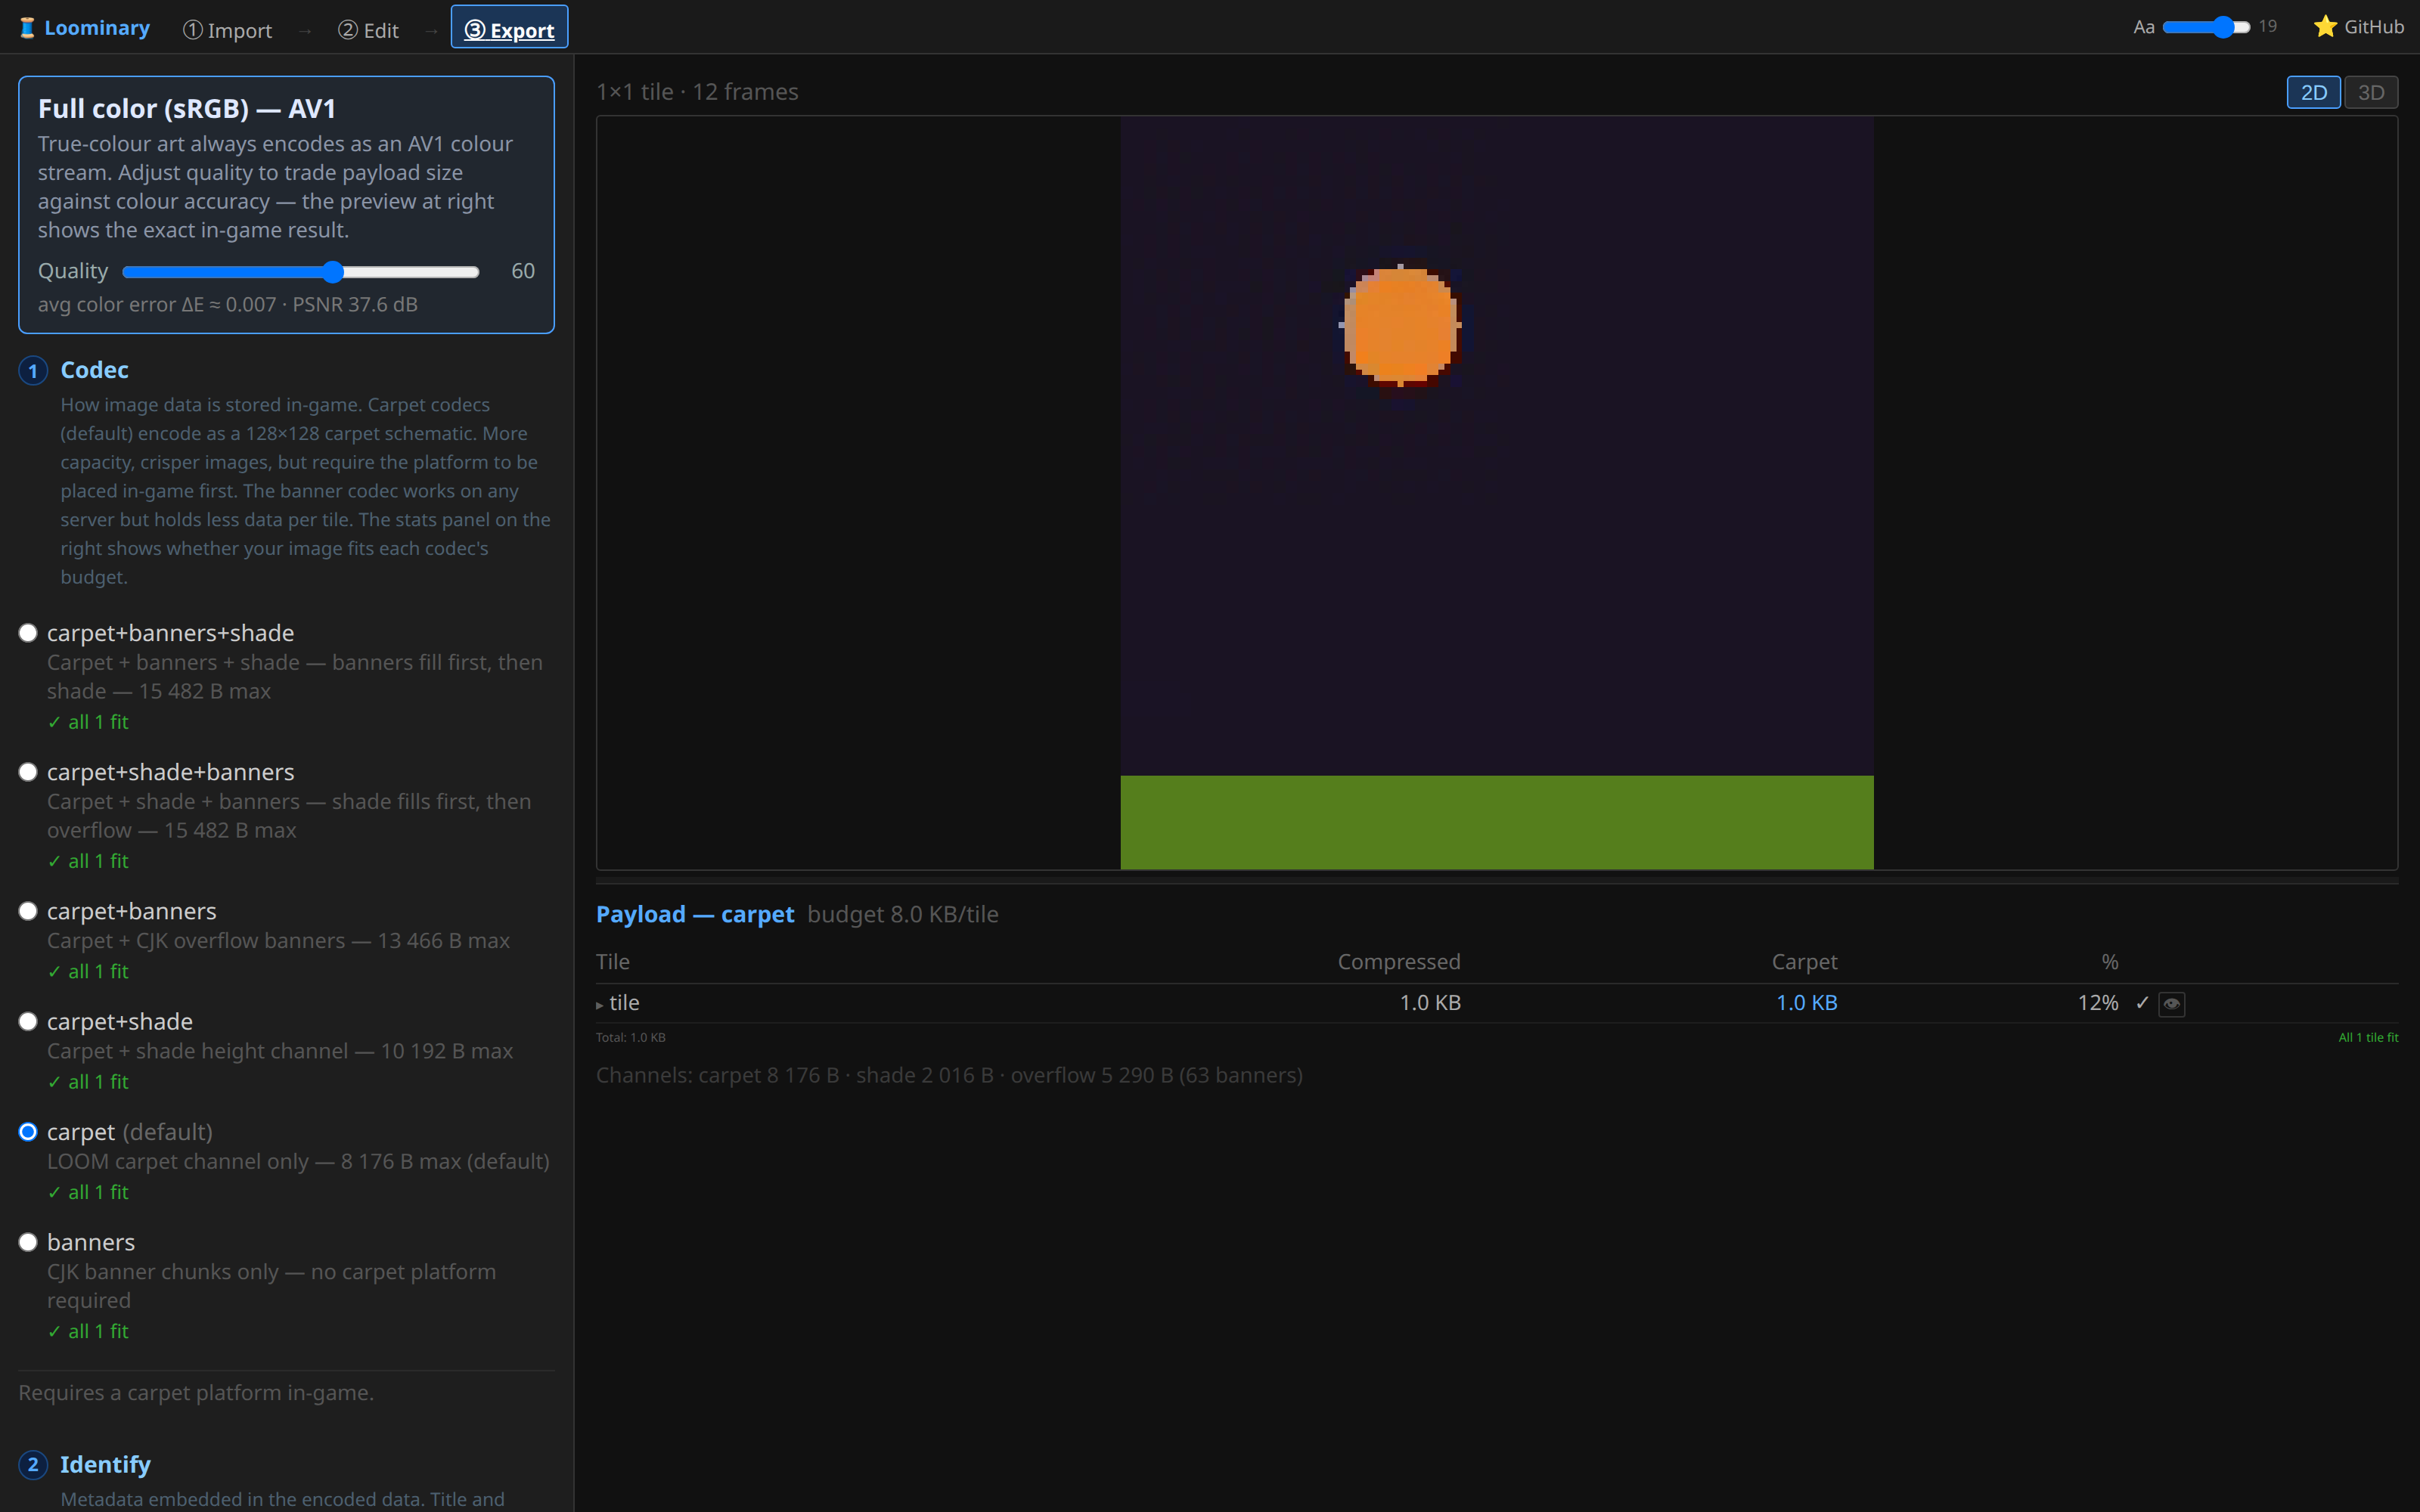Click the animated sun preview image
This screenshot has width=2420, height=1512.
click(1496, 493)
